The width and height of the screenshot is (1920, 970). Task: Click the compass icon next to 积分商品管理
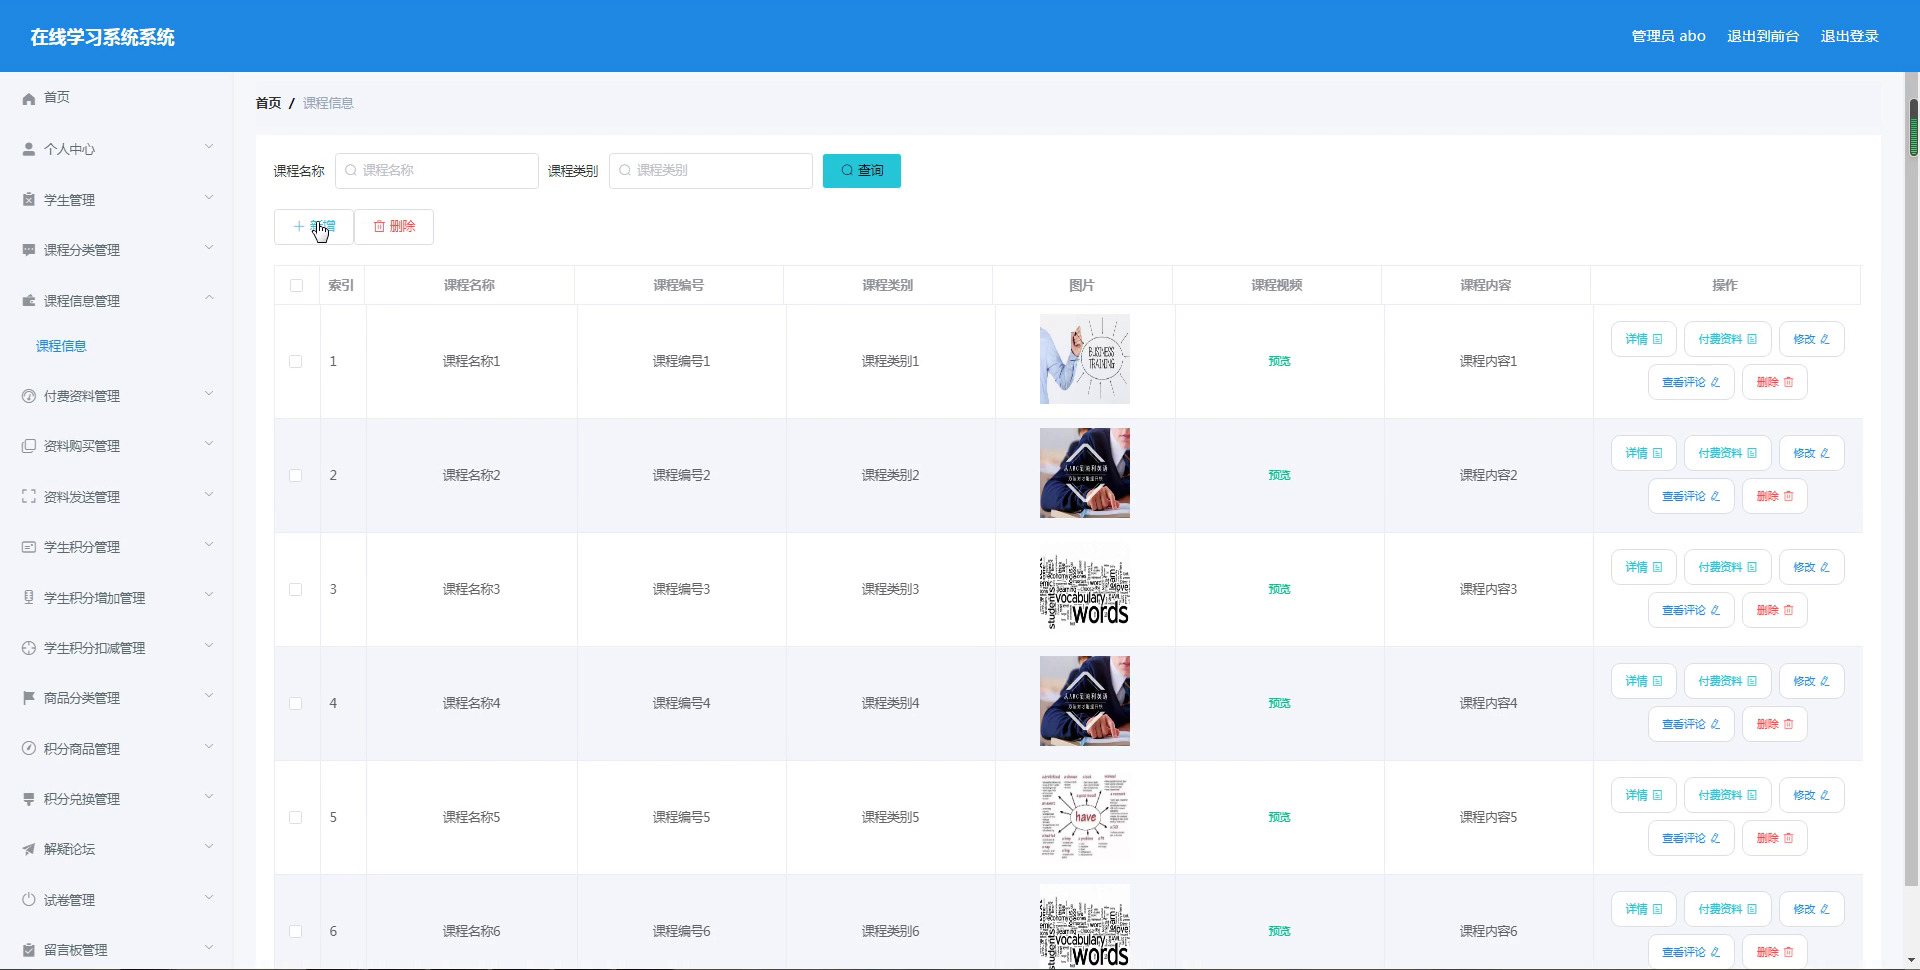click(x=29, y=749)
